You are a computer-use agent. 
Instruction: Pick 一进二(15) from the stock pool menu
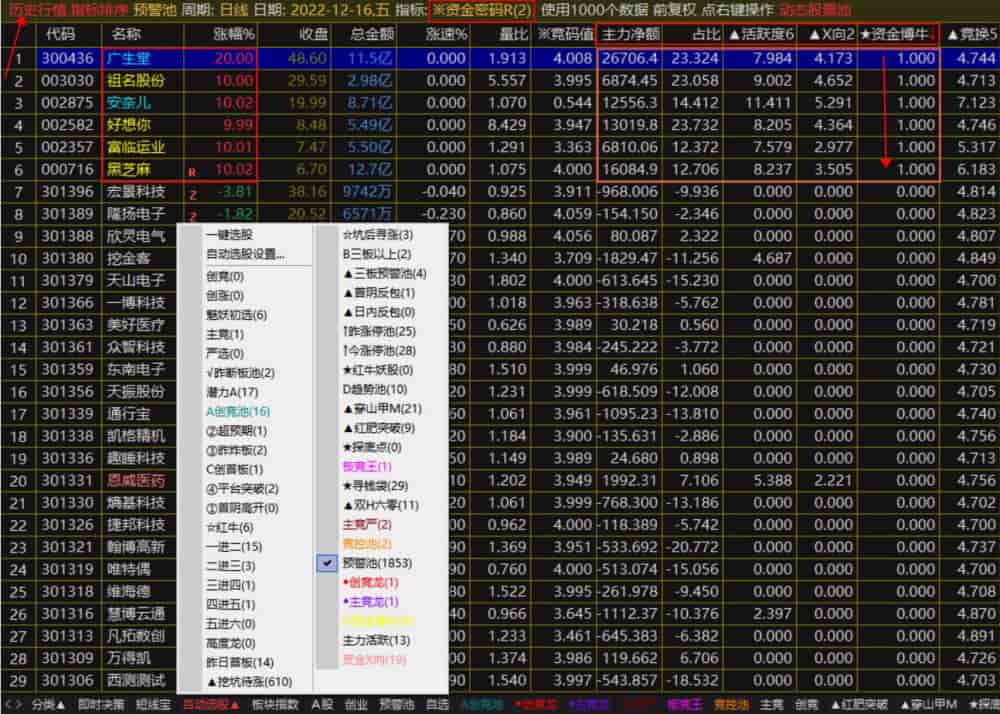point(234,547)
